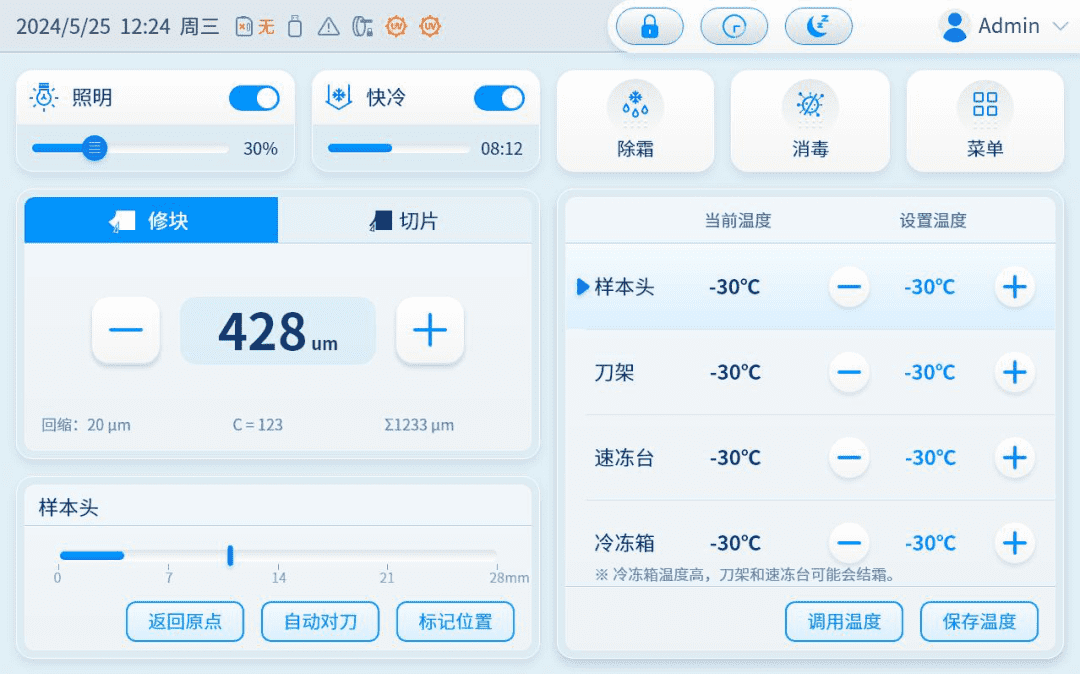Click the 照明 brightness slider handle
The height and width of the screenshot is (674, 1080).
click(95, 149)
